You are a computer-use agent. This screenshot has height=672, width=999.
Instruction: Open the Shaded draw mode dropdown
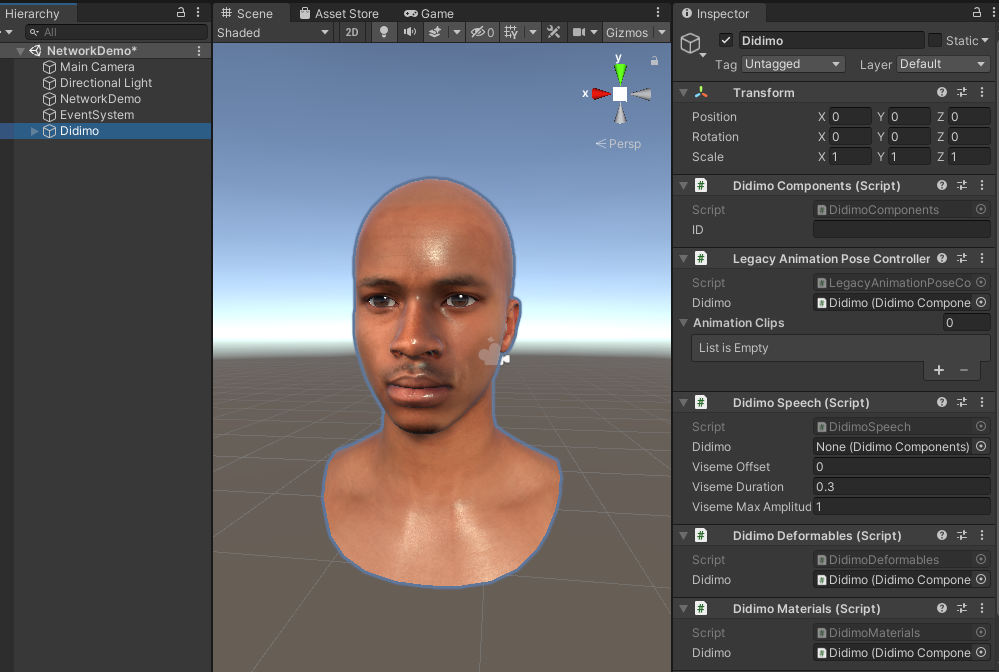(273, 32)
